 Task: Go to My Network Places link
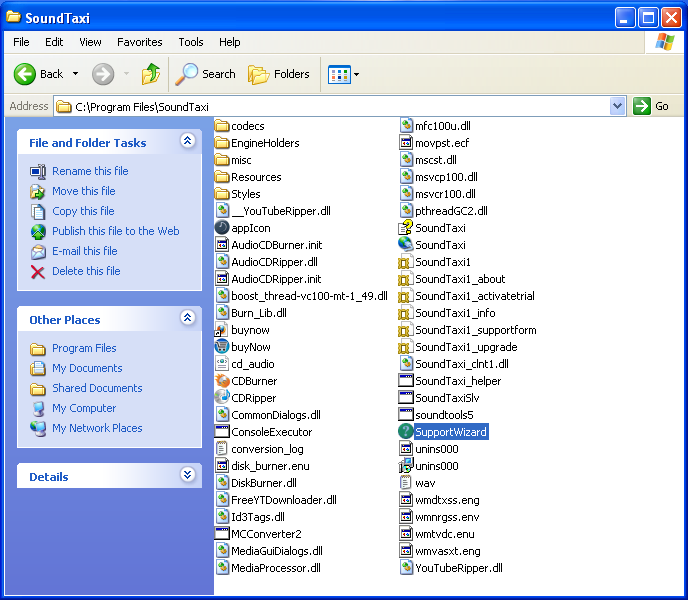point(97,428)
